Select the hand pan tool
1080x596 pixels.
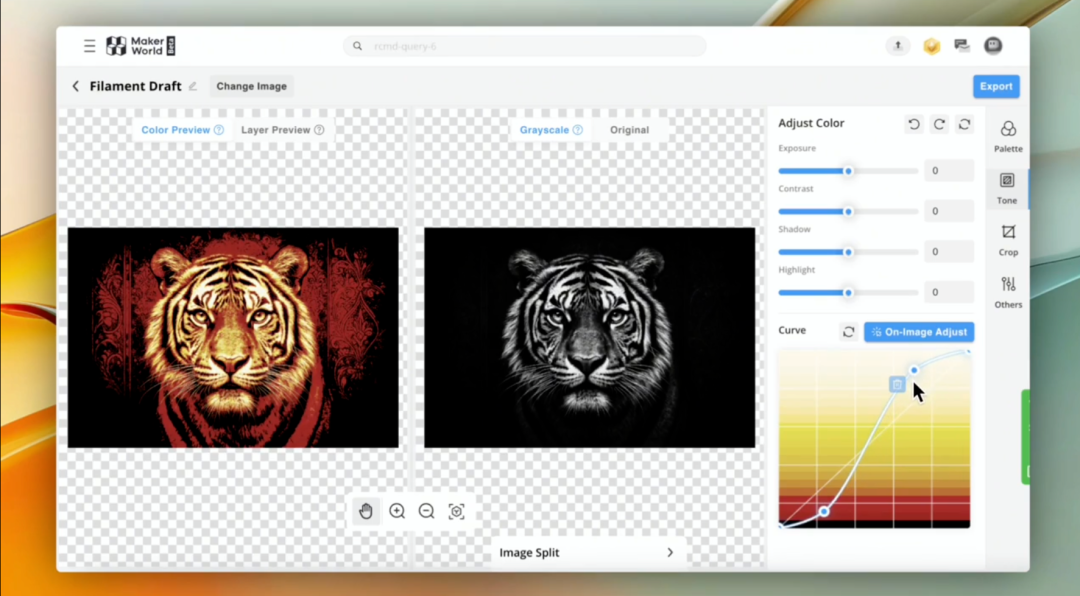pyautogui.click(x=366, y=511)
